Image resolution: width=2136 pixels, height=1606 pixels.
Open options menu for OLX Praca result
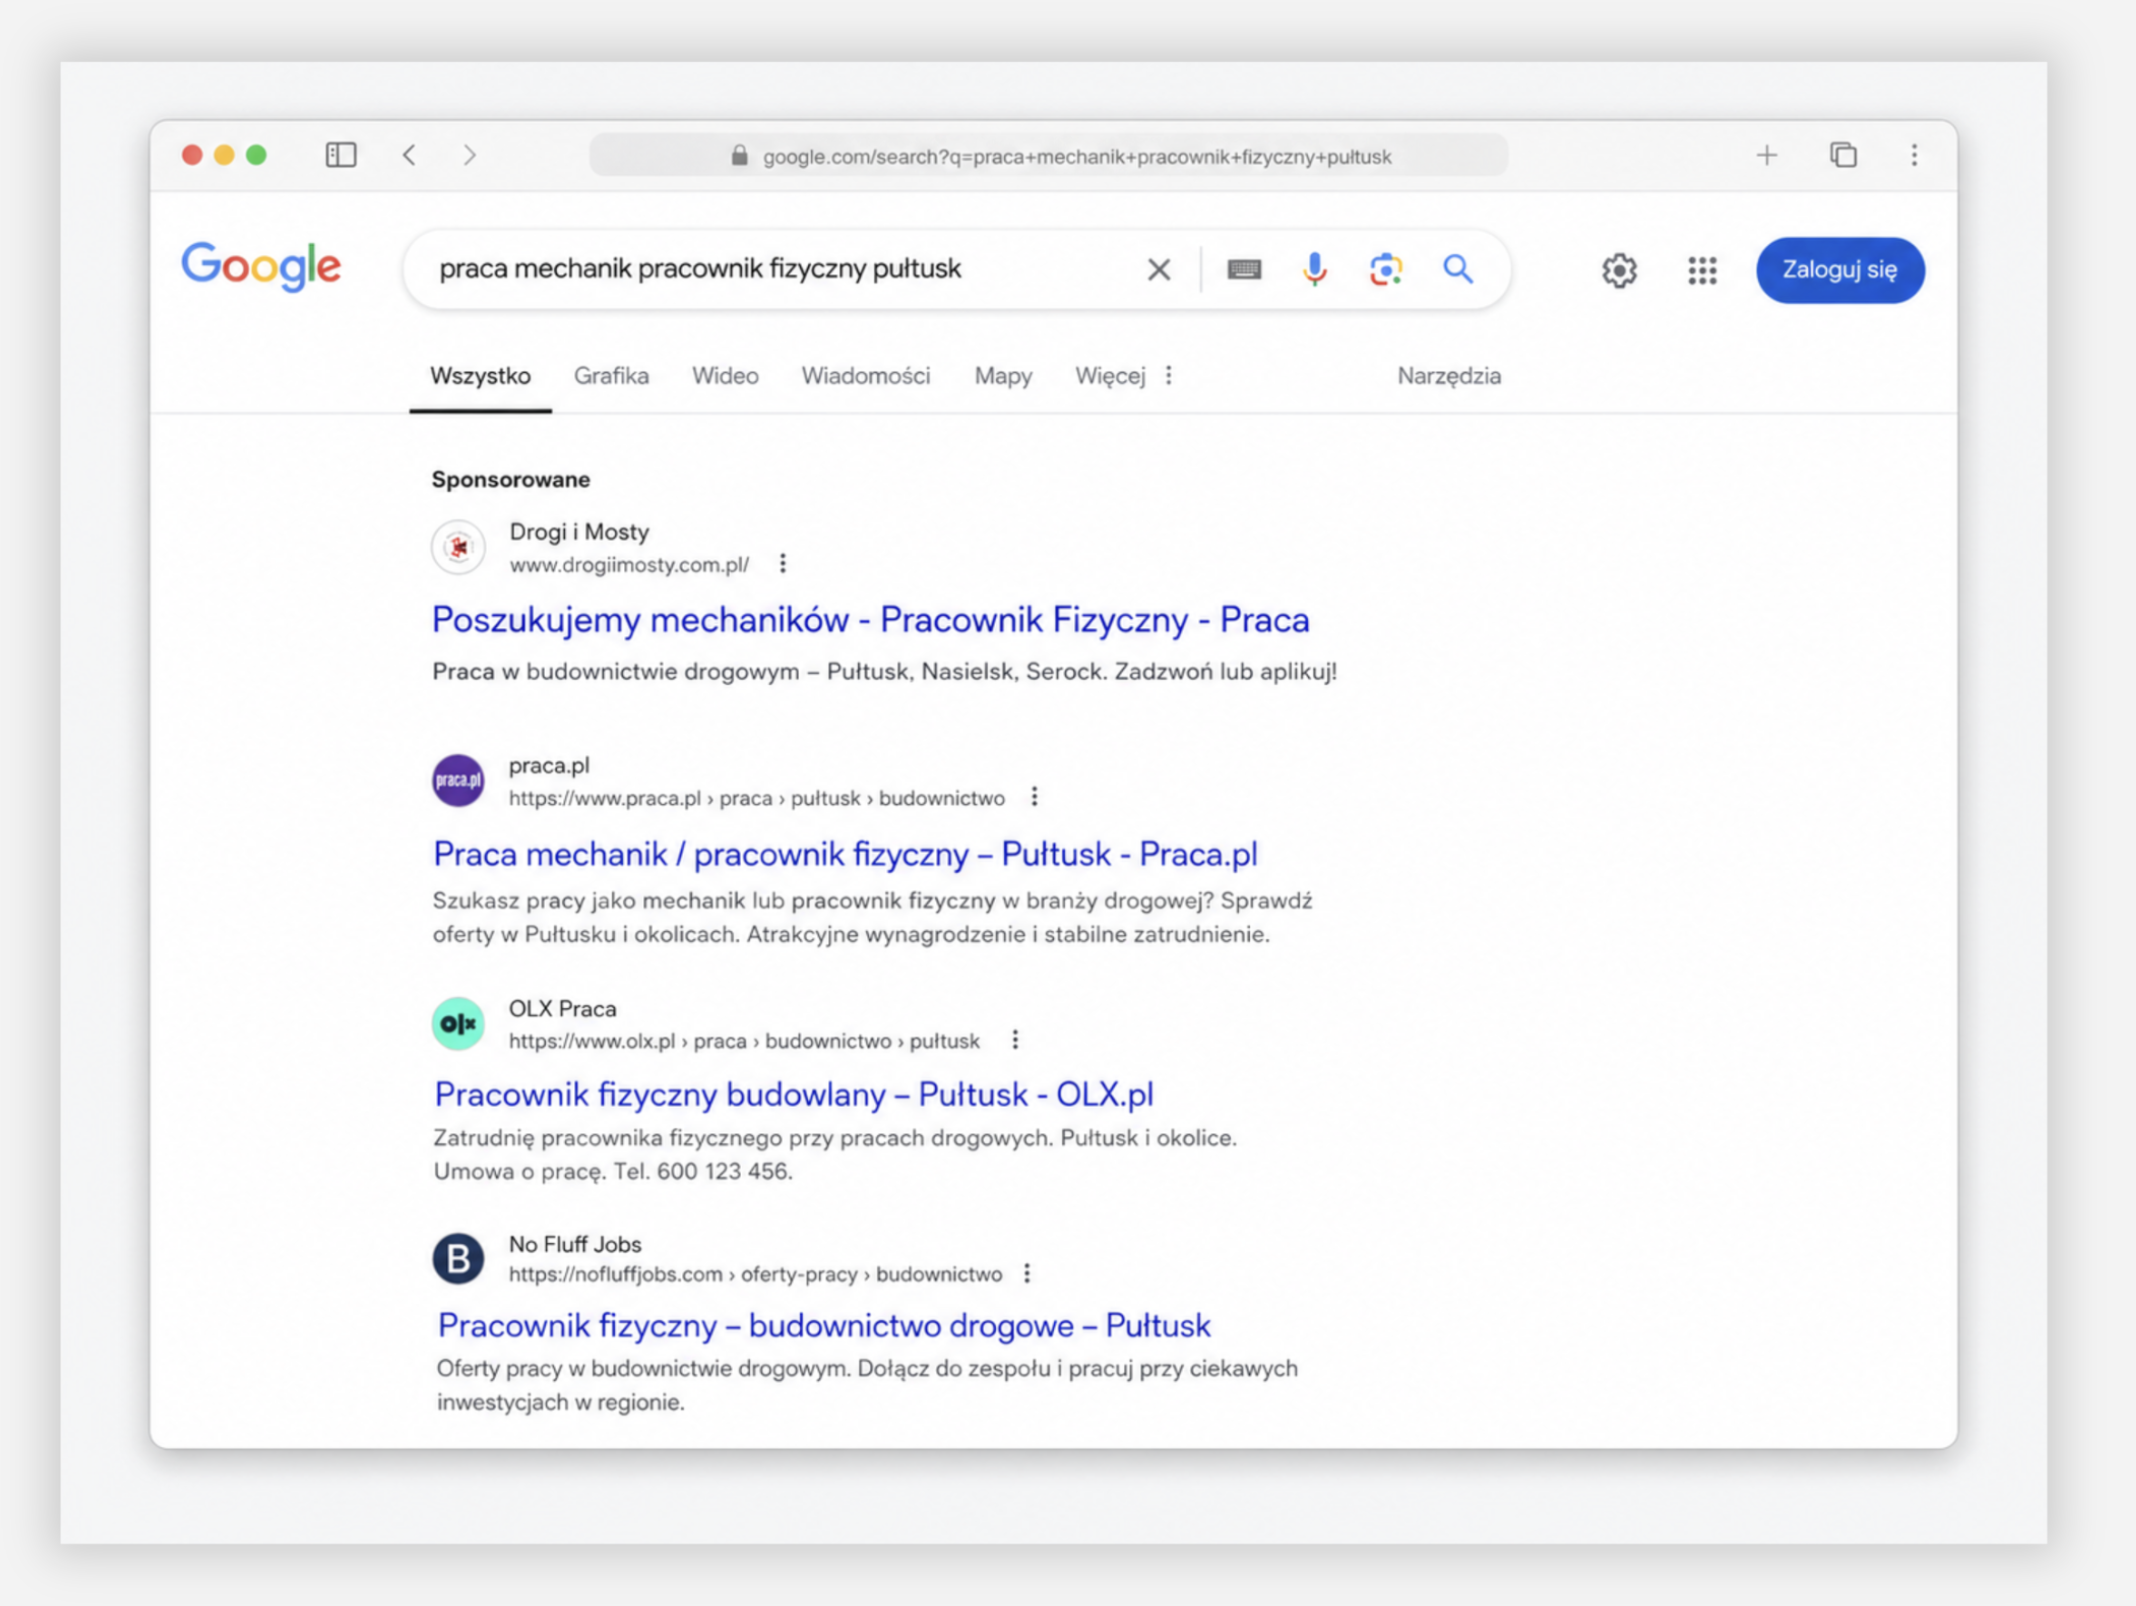(1015, 1040)
